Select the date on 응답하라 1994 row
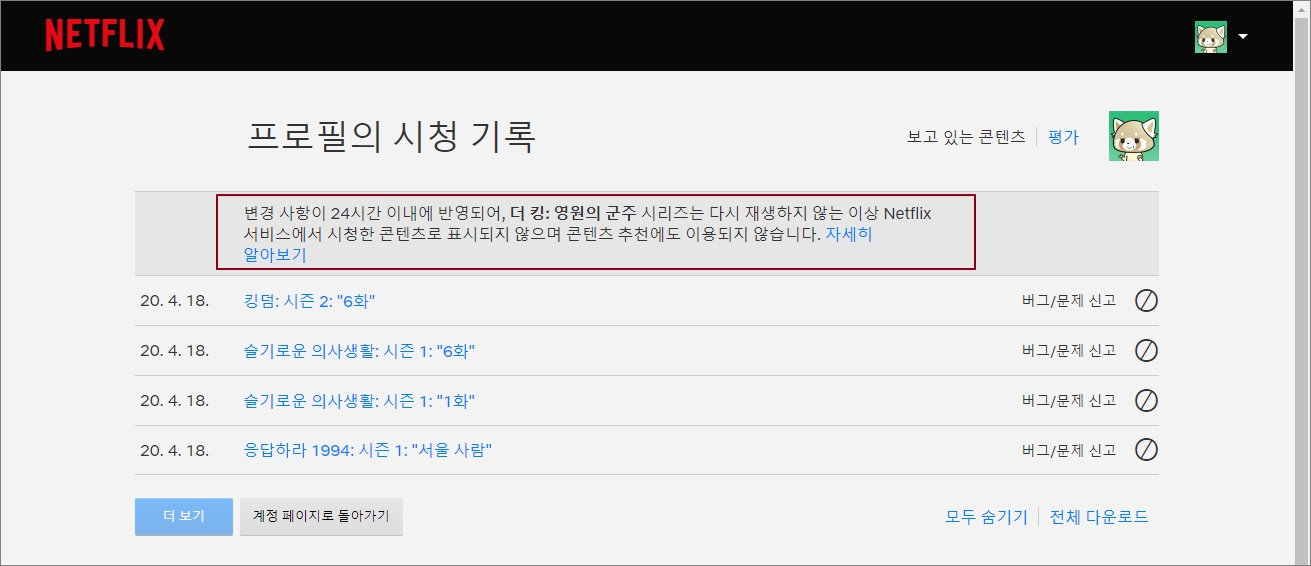This screenshot has height=566, width=1311. pyautogui.click(x=174, y=450)
